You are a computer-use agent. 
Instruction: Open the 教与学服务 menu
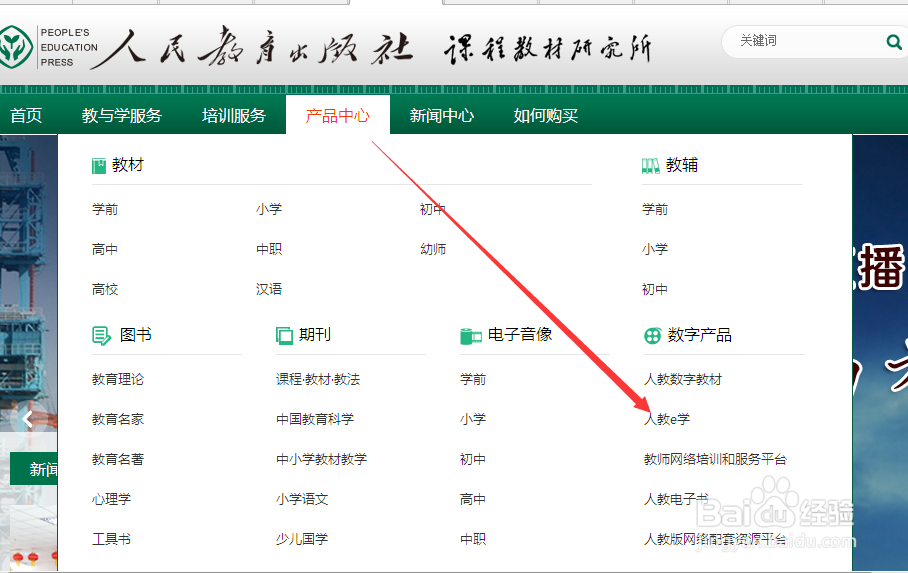122,115
